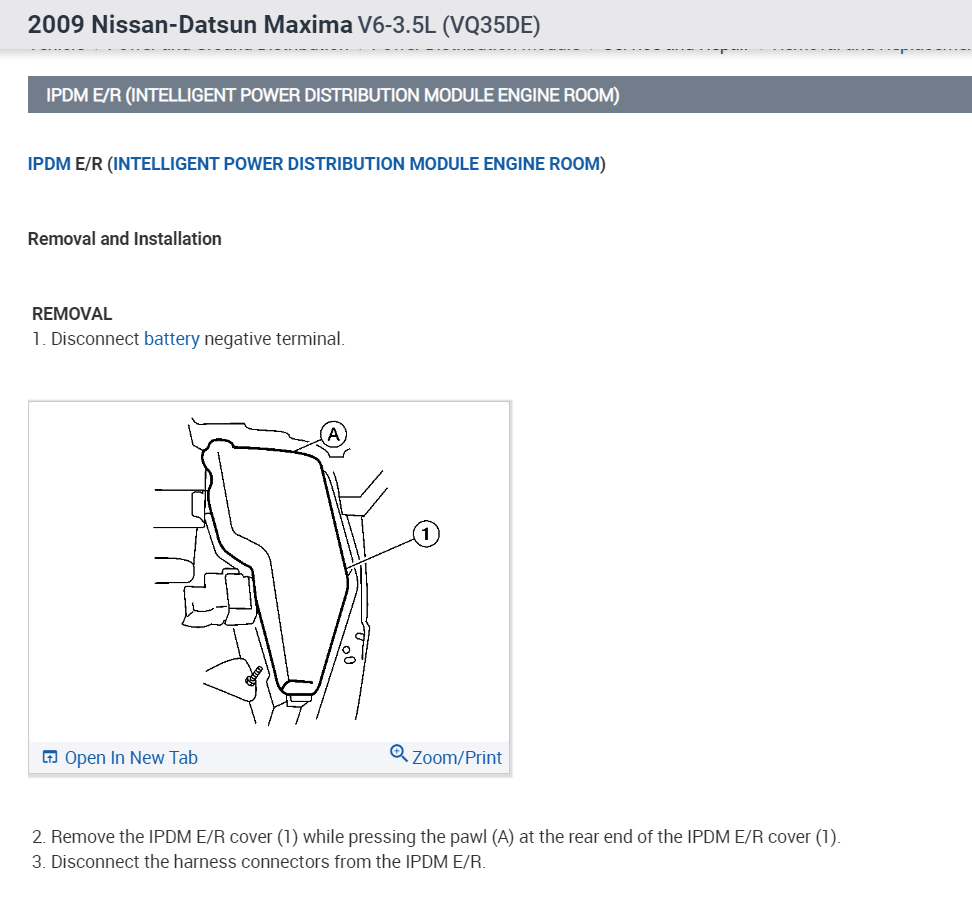
Task: Open INTELLIGENT POWER DISTRIBUTION MODULE ENGINE ROOM link
Action: (x=356, y=164)
